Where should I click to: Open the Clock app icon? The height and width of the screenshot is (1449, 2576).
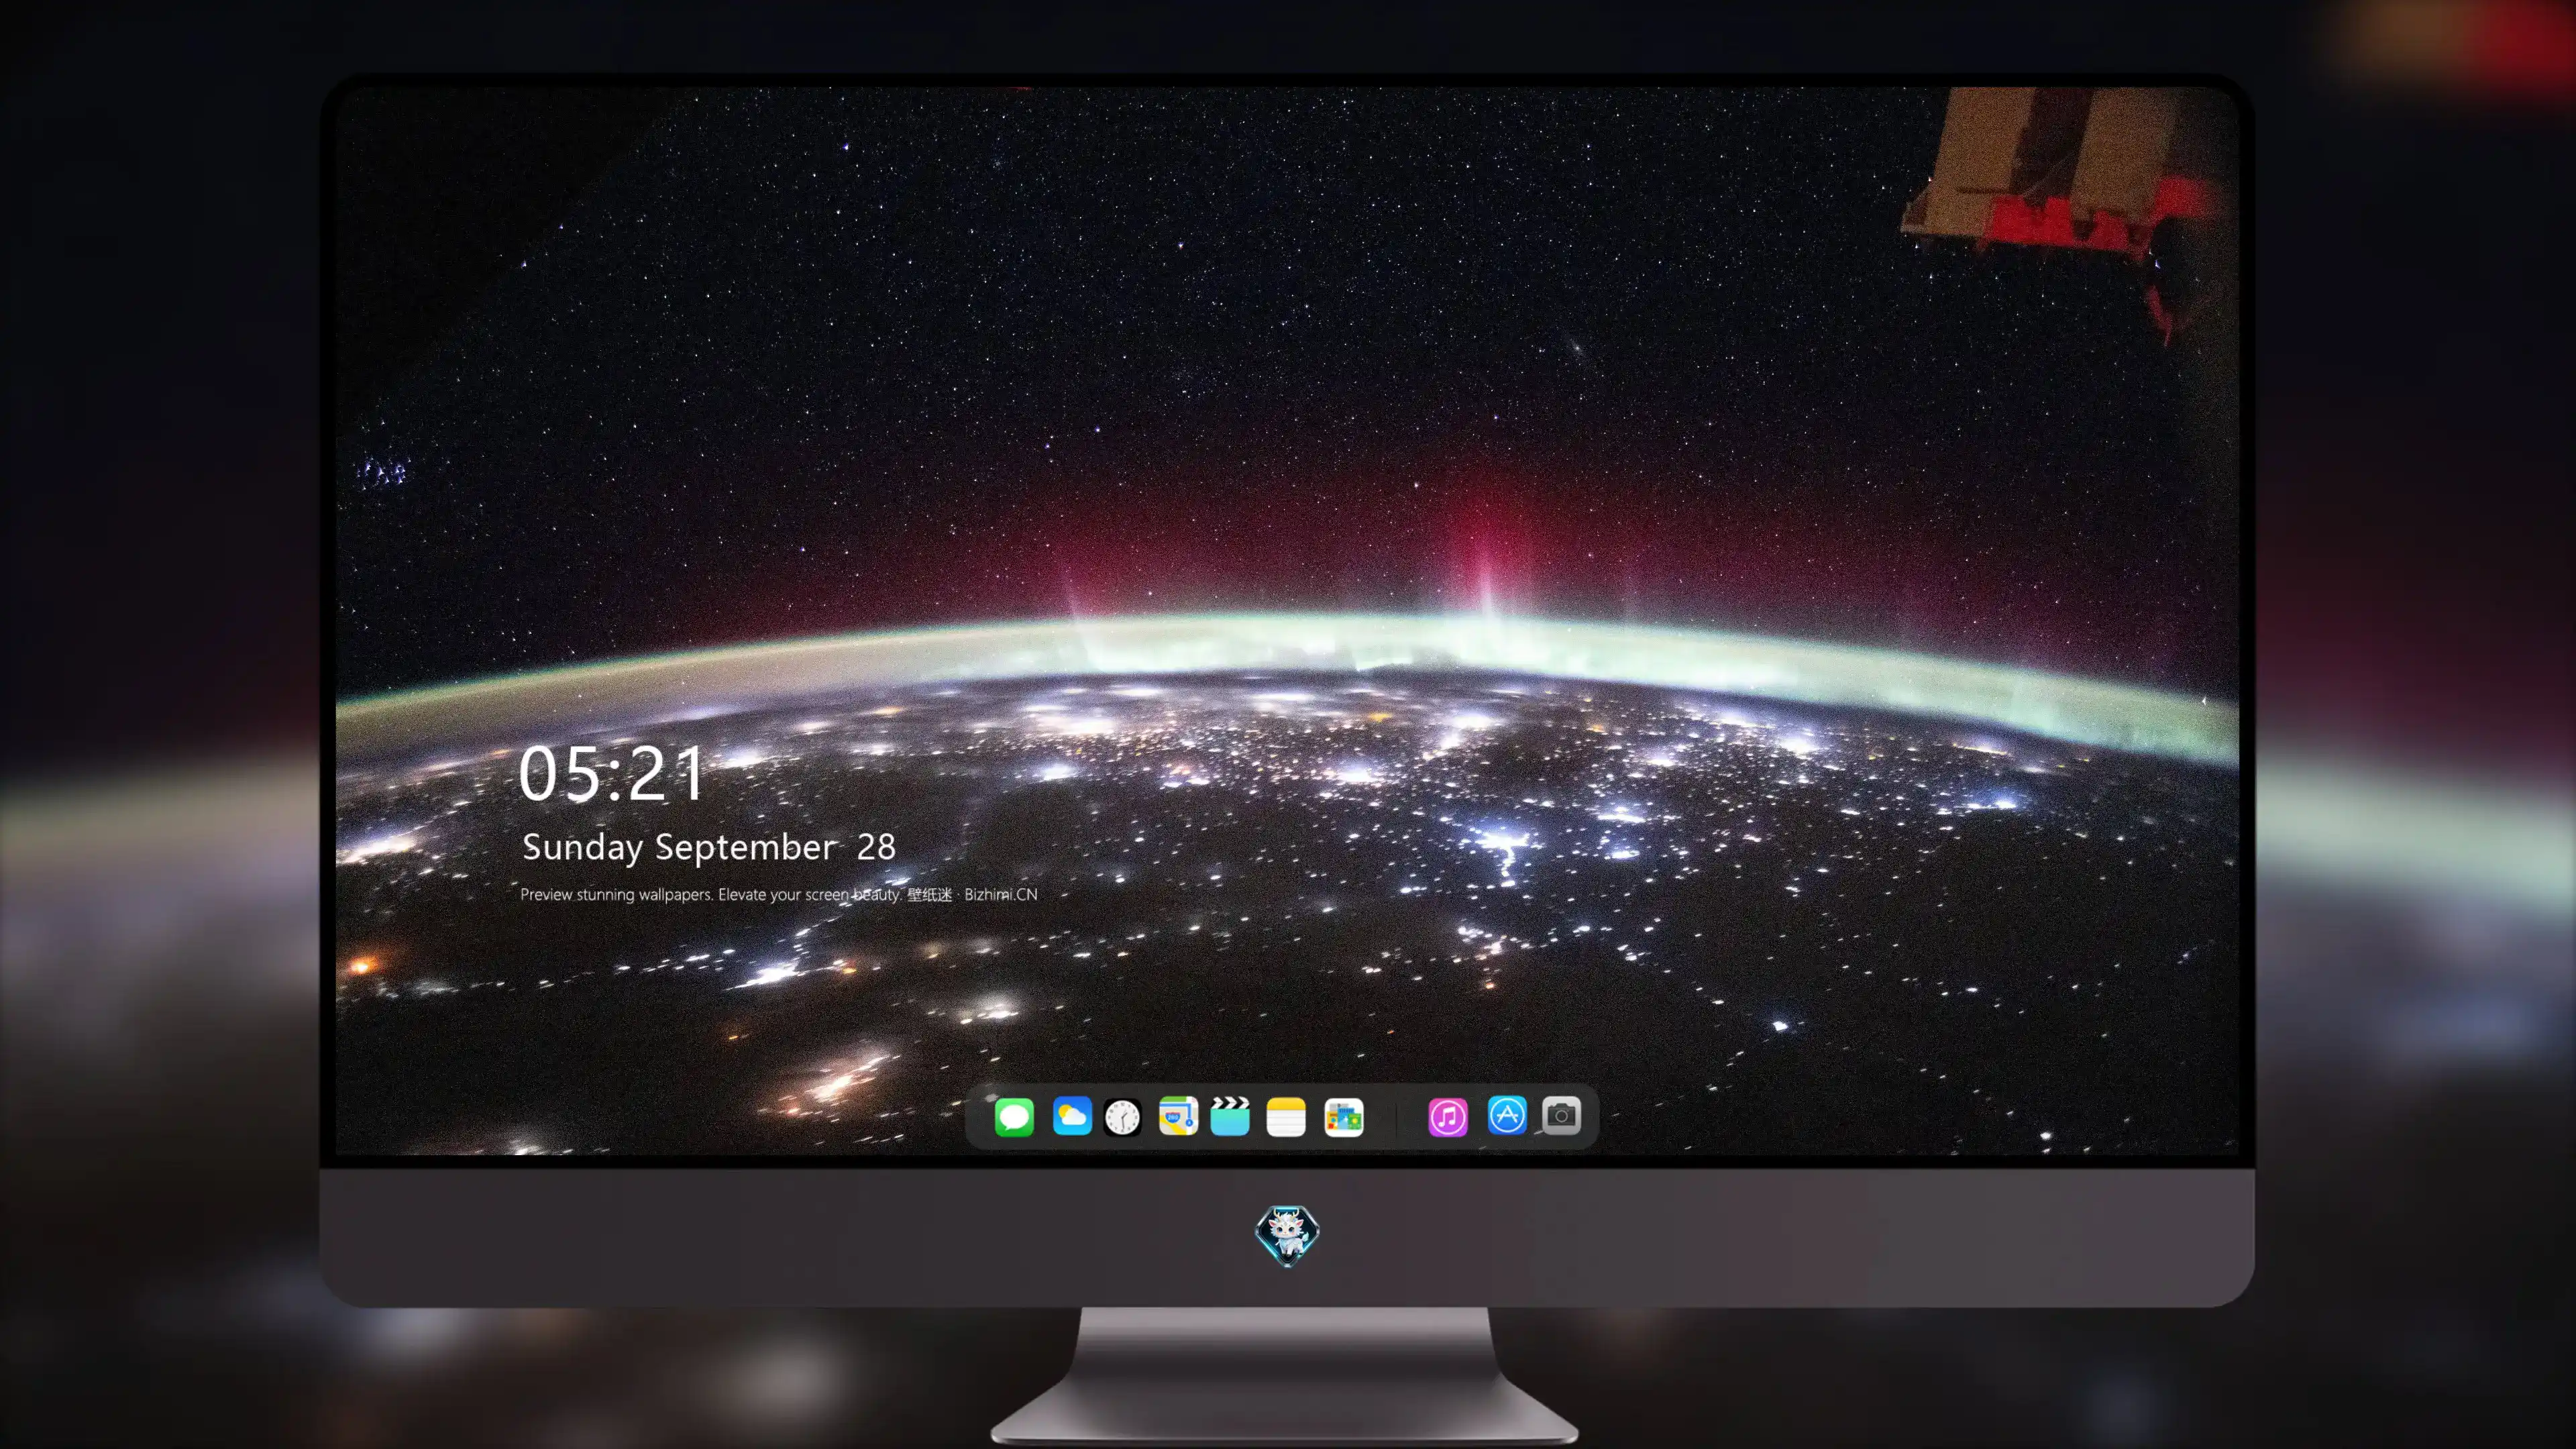[x=1122, y=1117]
